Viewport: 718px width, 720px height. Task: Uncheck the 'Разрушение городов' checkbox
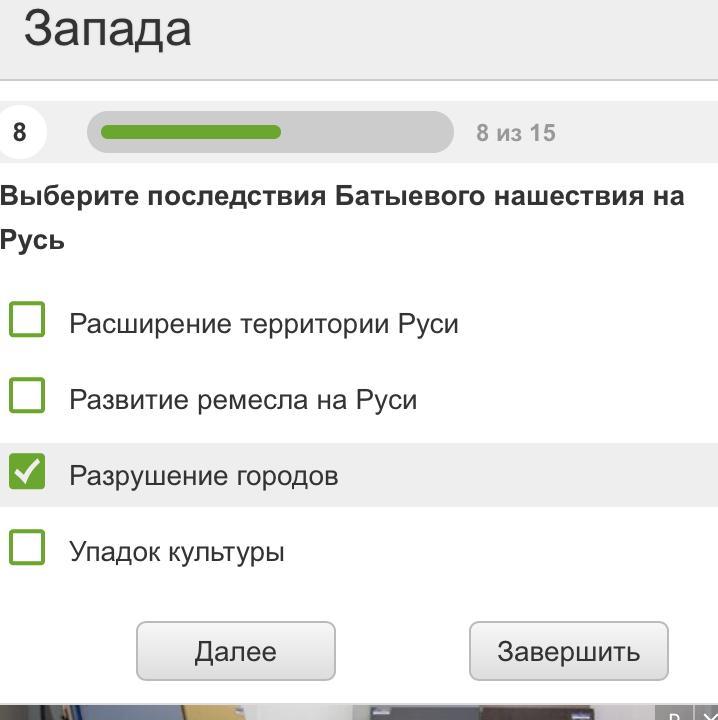[x=27, y=472]
